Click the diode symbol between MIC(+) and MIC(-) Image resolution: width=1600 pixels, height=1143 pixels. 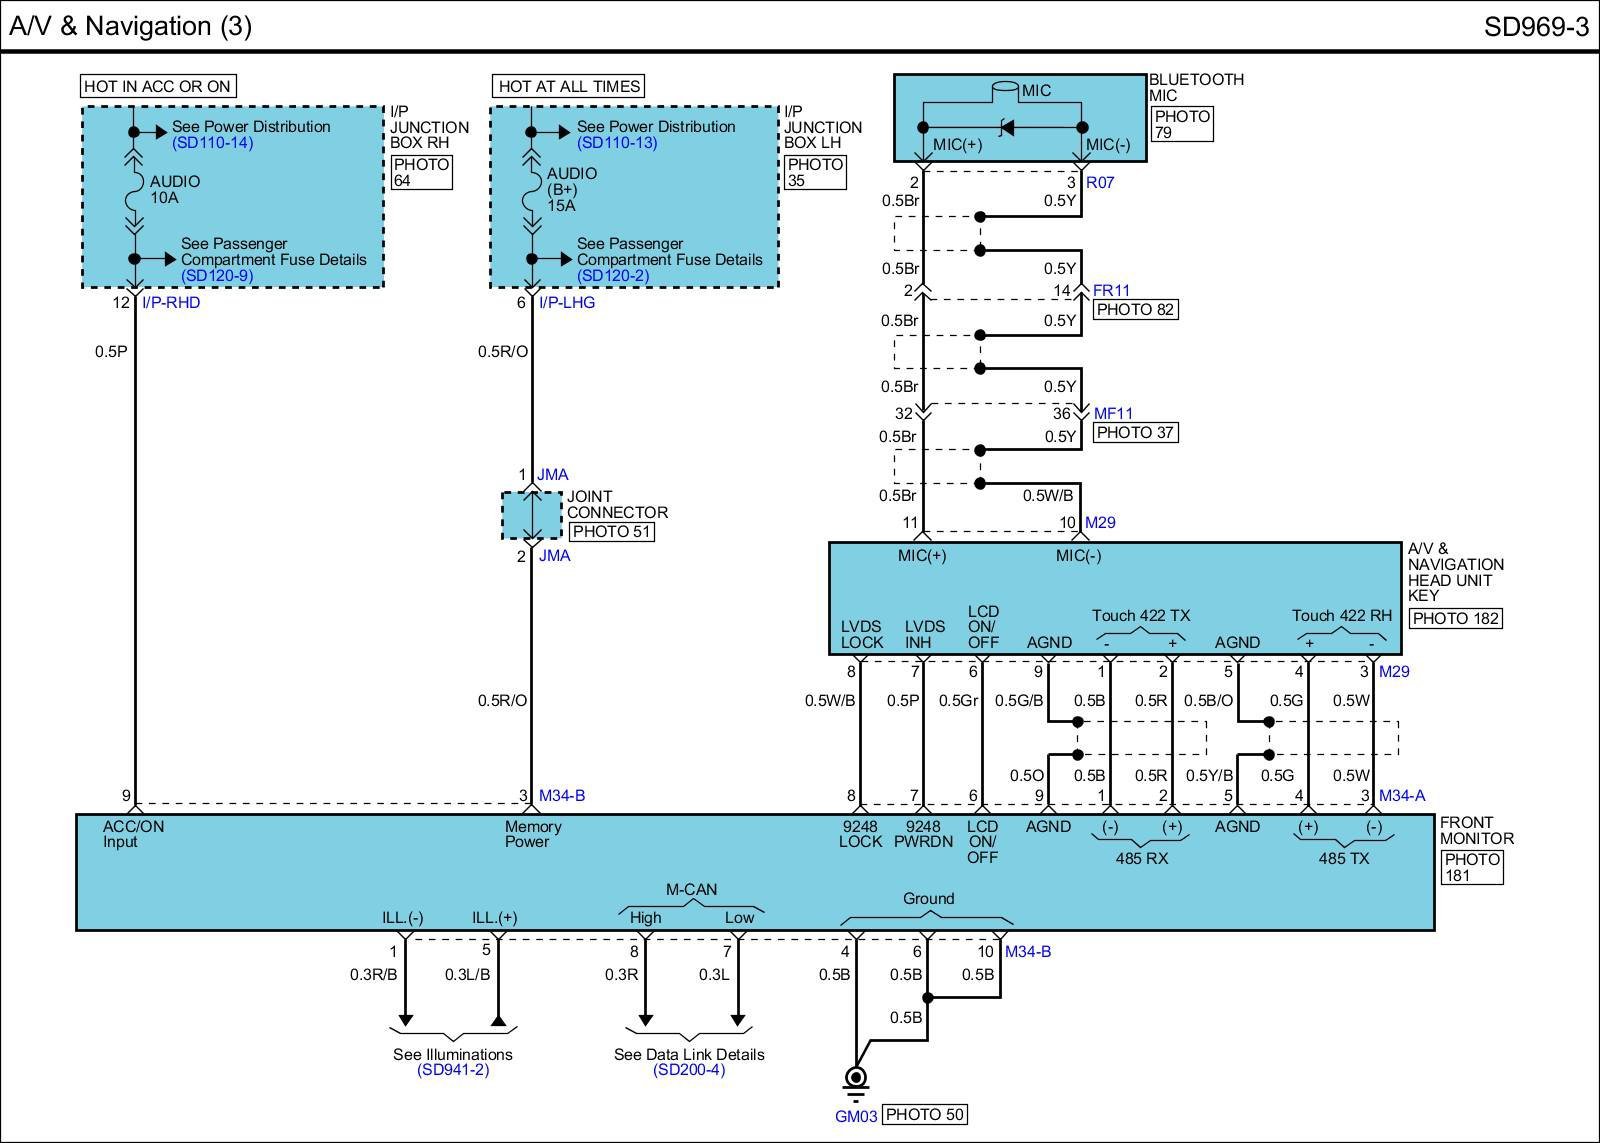(1006, 127)
